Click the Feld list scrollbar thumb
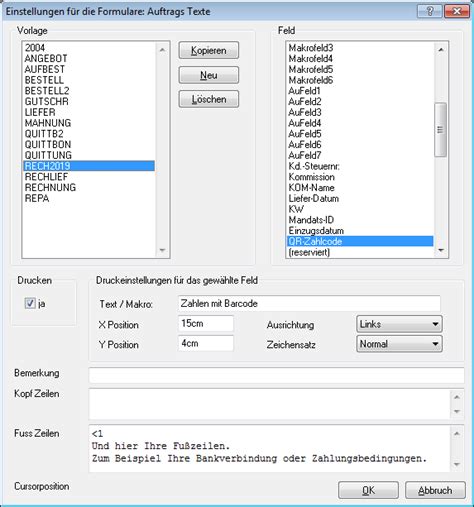This screenshot has height=507, width=474. (x=441, y=130)
